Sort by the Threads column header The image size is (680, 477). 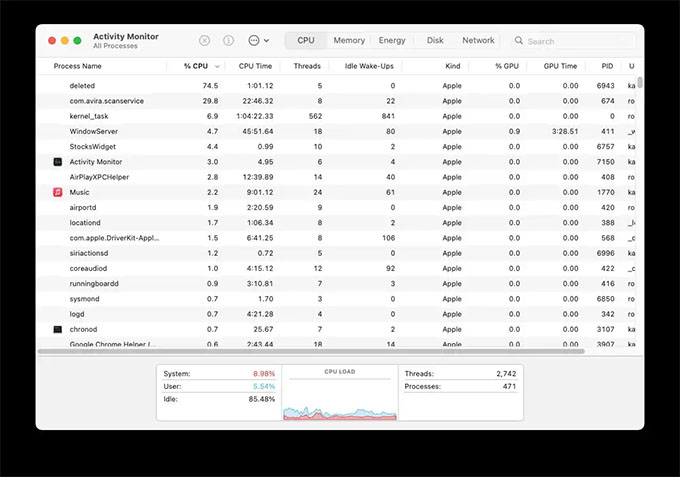(307, 66)
